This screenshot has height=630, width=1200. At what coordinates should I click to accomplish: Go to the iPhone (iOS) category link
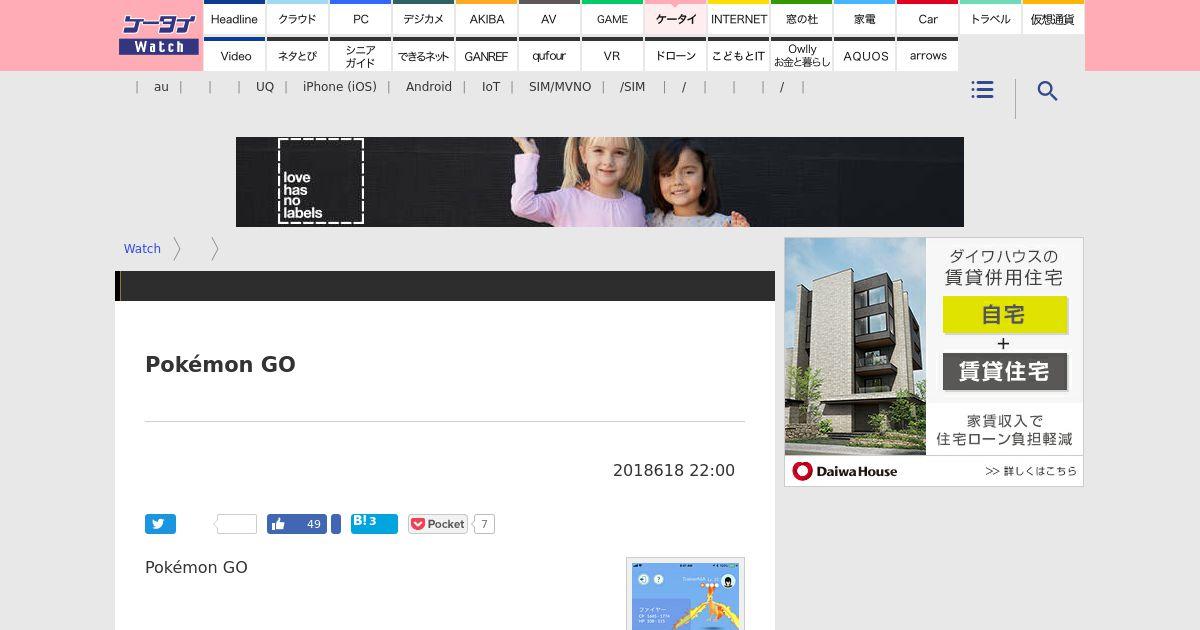[340, 87]
